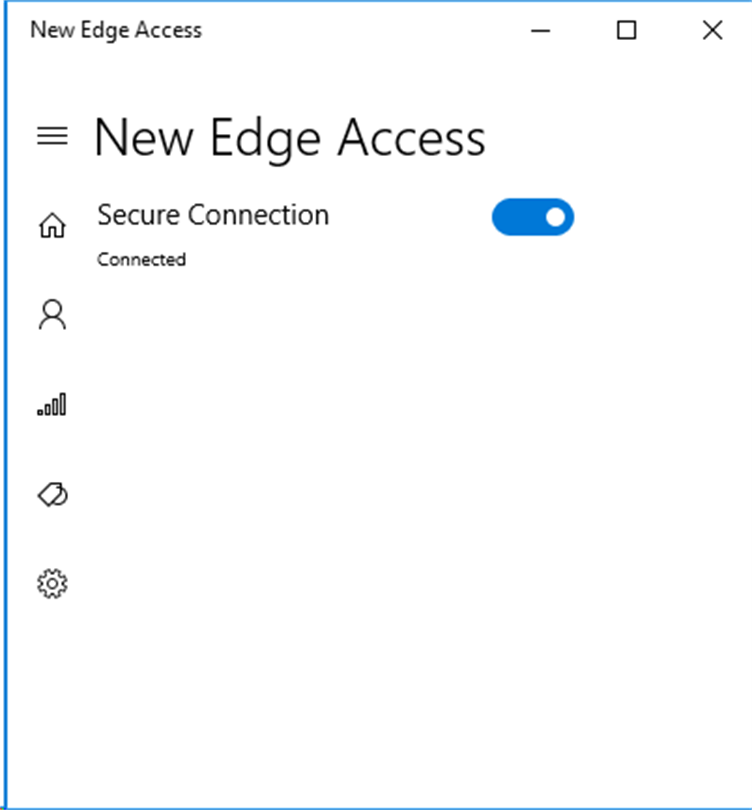Select the tag icon in sidebar
Screen dimensions: 752x810
pyautogui.click(x=52, y=494)
